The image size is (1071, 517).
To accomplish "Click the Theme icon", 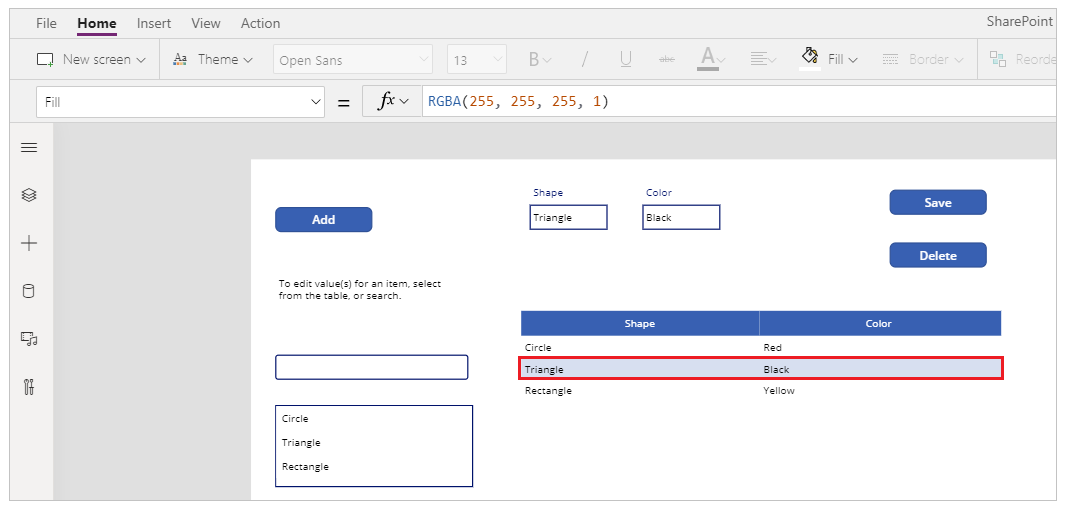I will coord(180,59).
